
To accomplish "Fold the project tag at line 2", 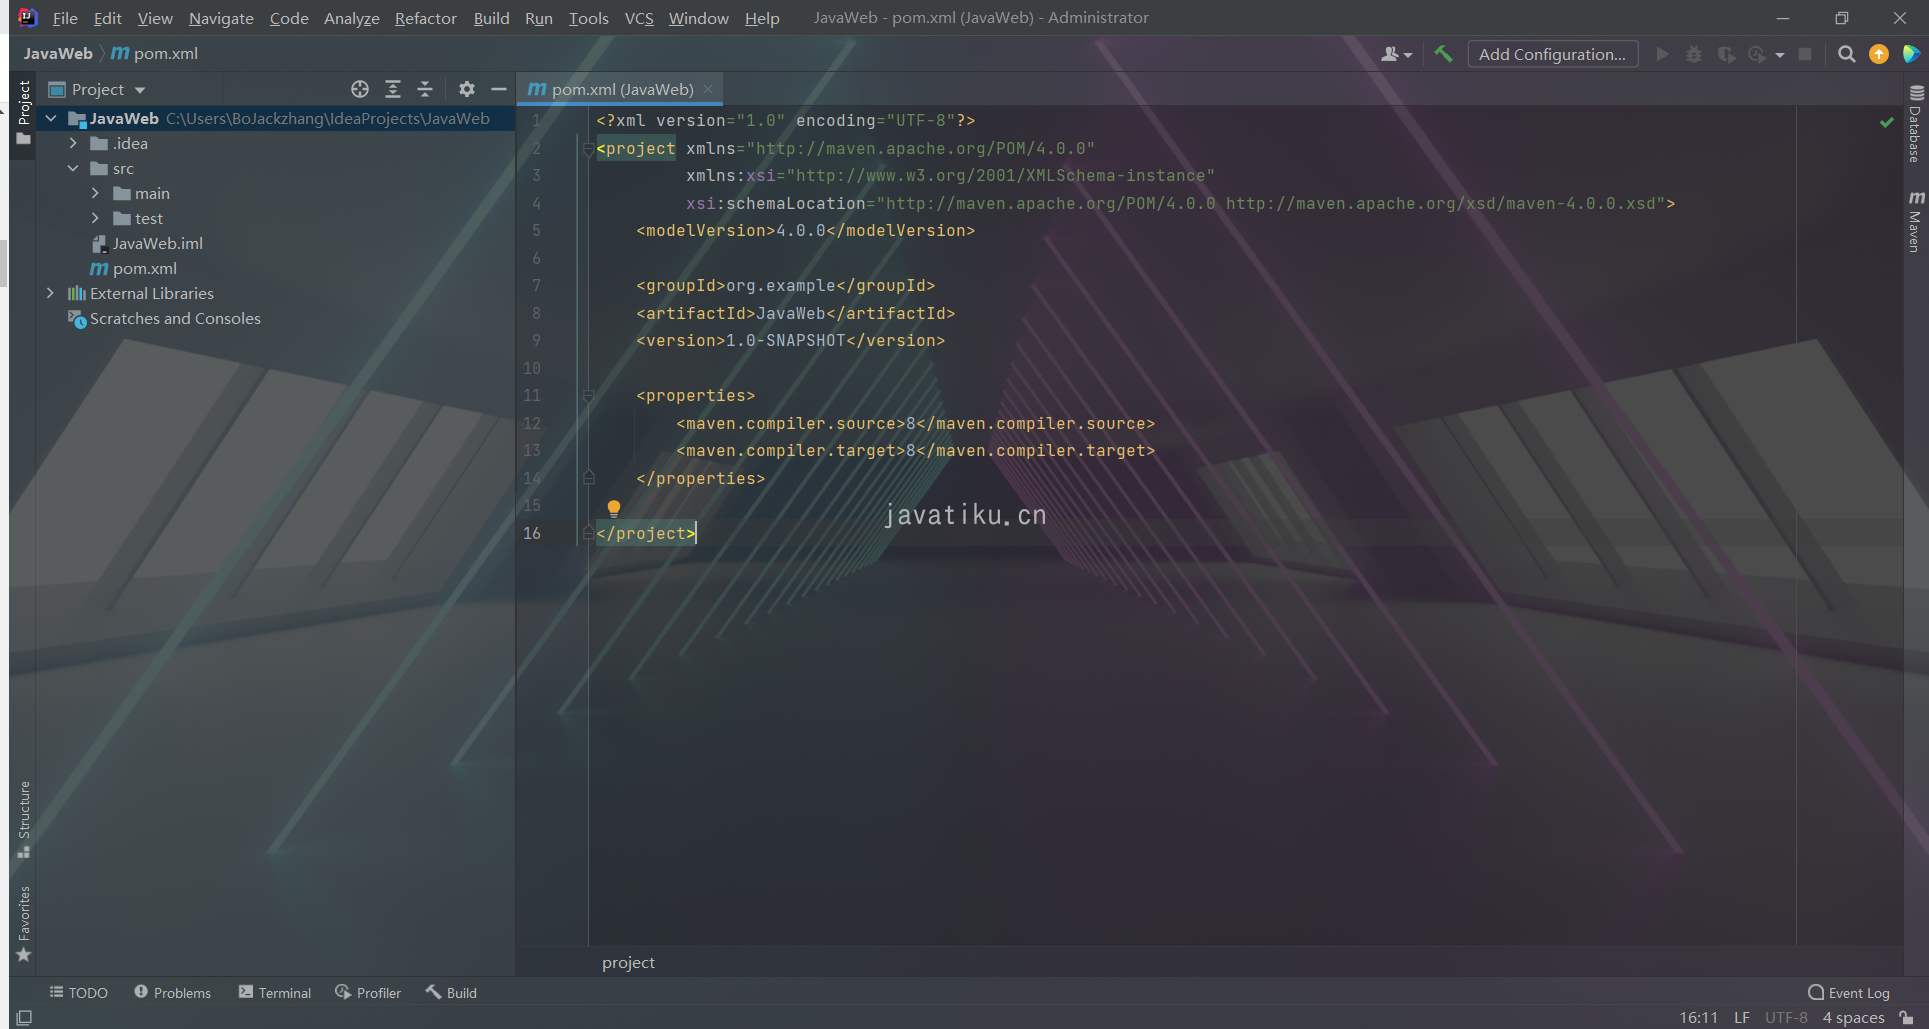I will (x=588, y=149).
